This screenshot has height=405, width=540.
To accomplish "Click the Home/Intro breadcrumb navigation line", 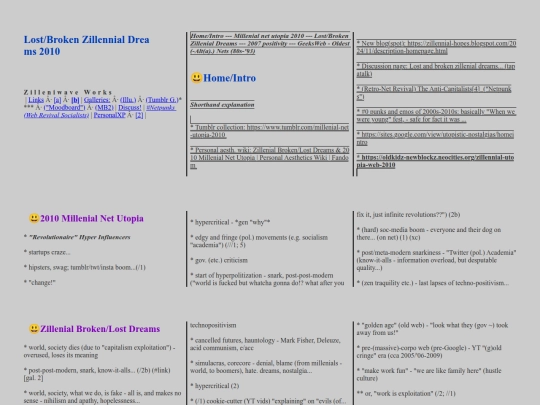I will [x=270, y=43].
